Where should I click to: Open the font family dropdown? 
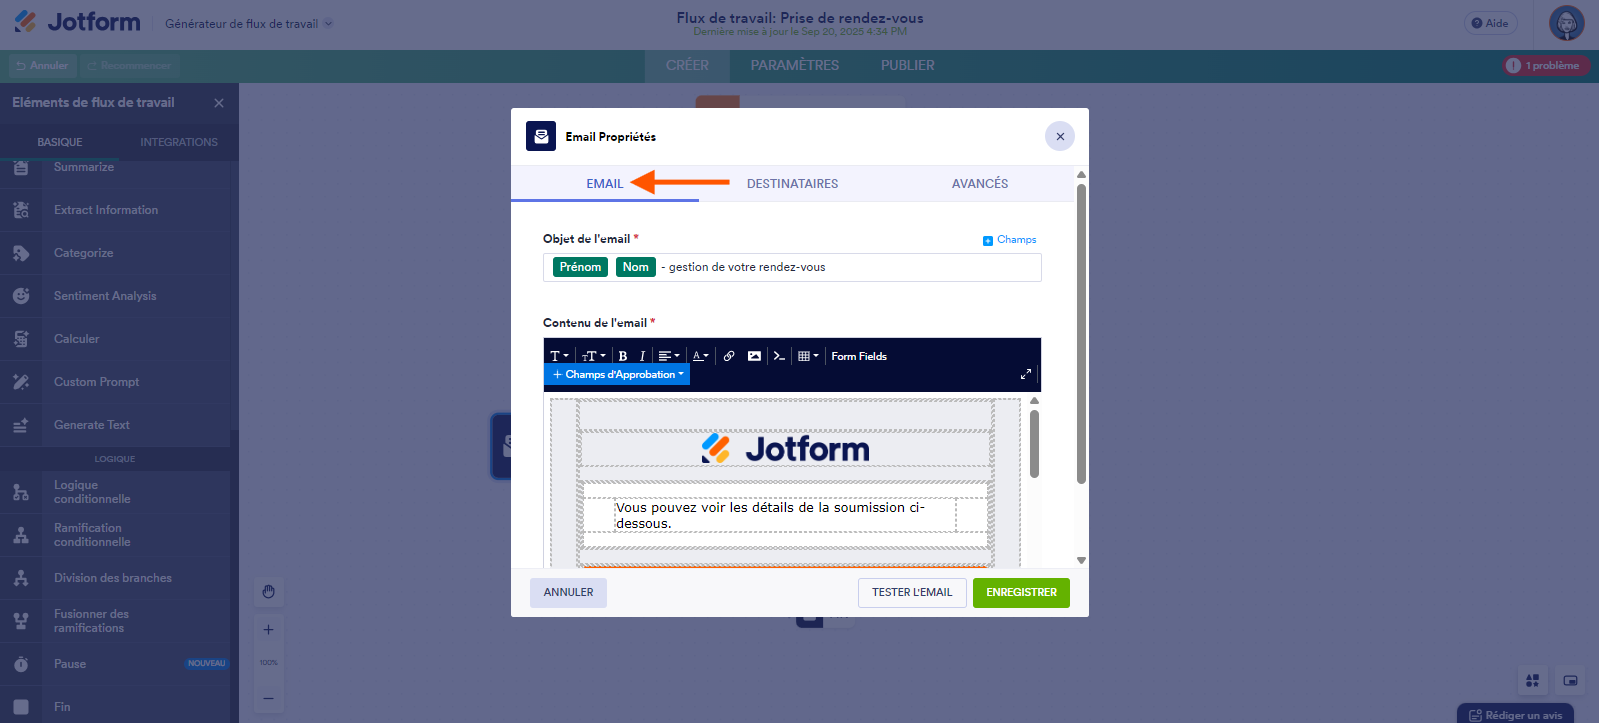coord(559,356)
